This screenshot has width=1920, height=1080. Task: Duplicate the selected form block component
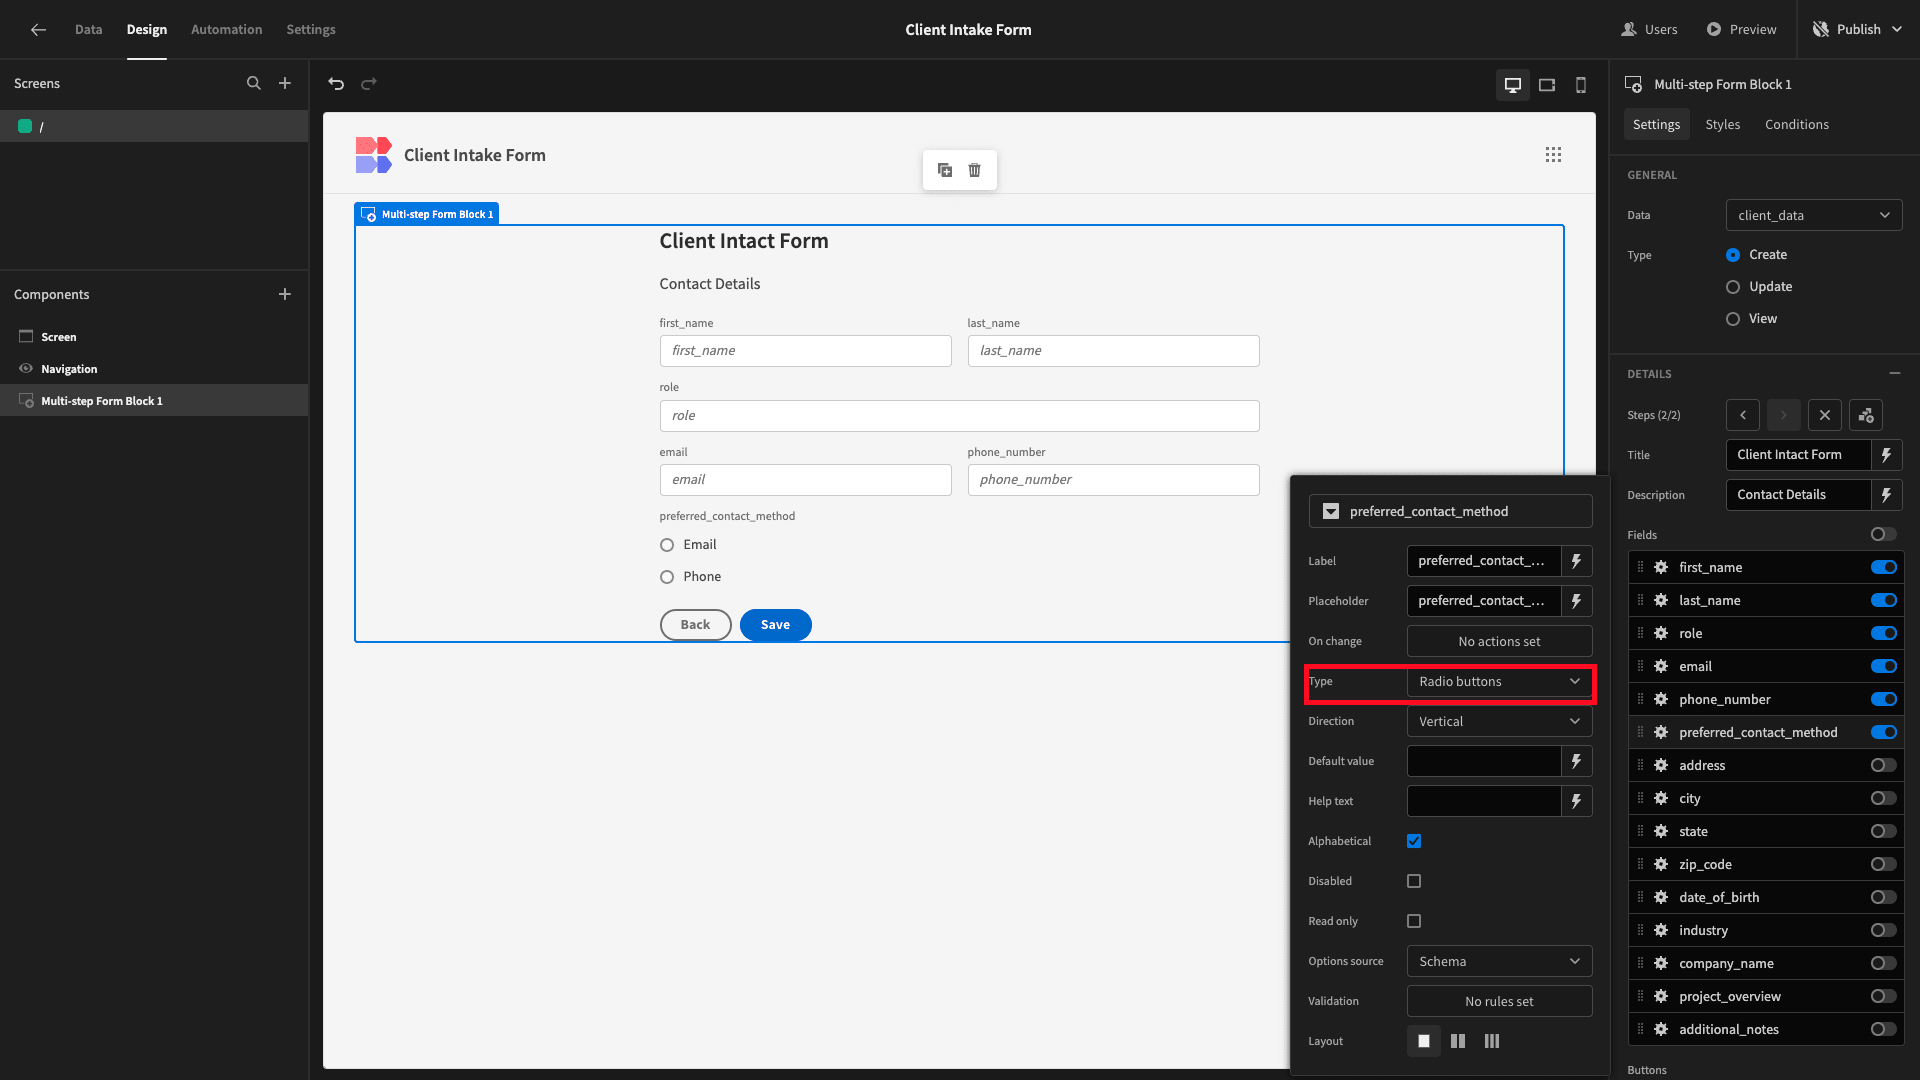(x=945, y=170)
